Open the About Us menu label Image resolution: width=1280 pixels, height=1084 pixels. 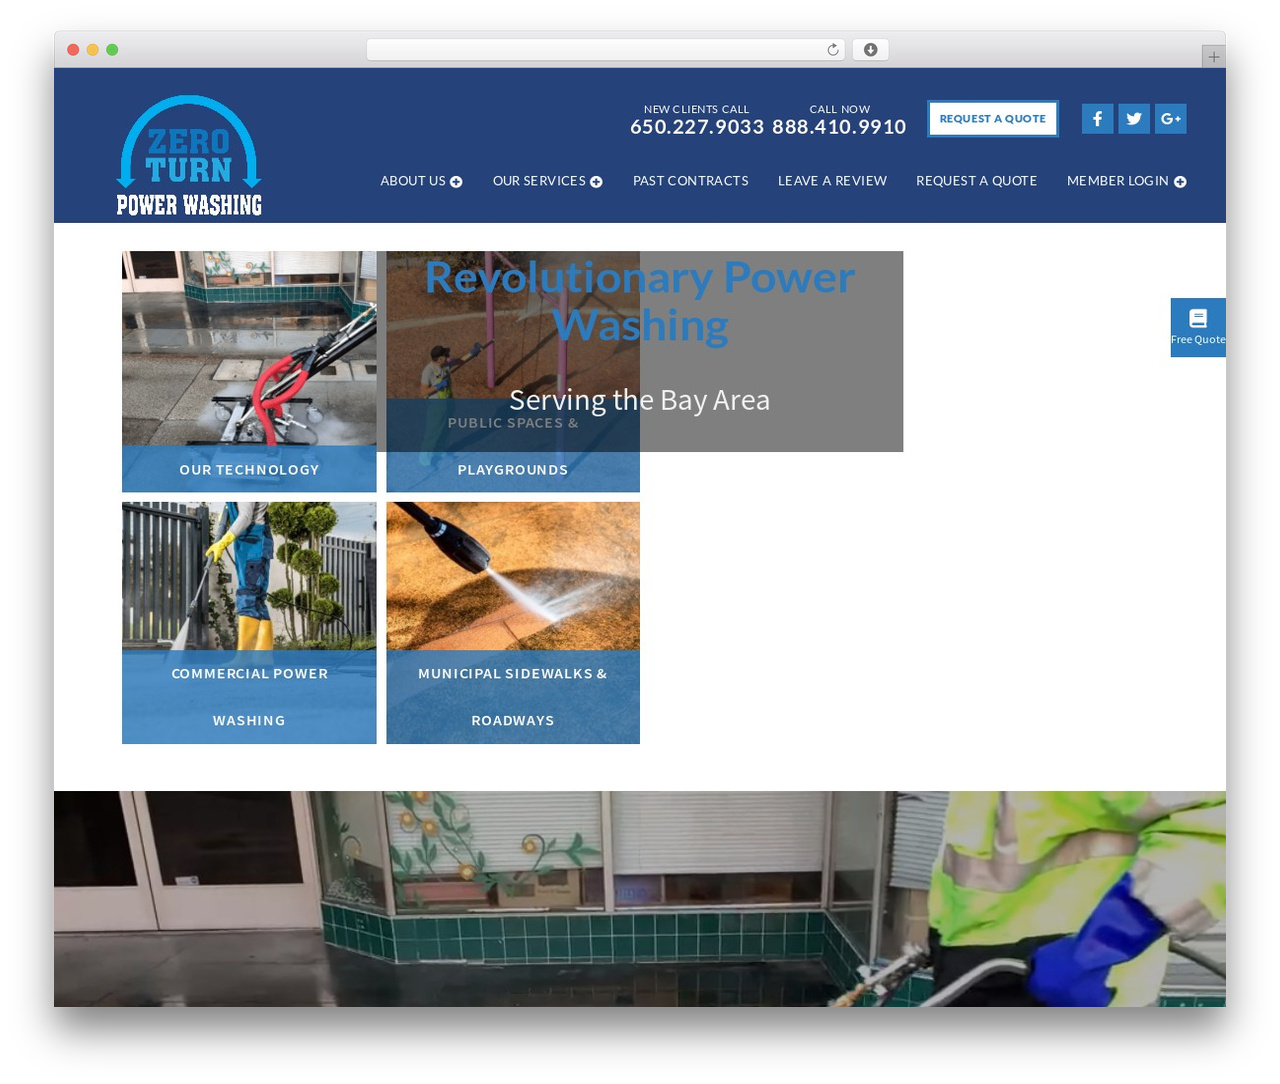pos(413,181)
